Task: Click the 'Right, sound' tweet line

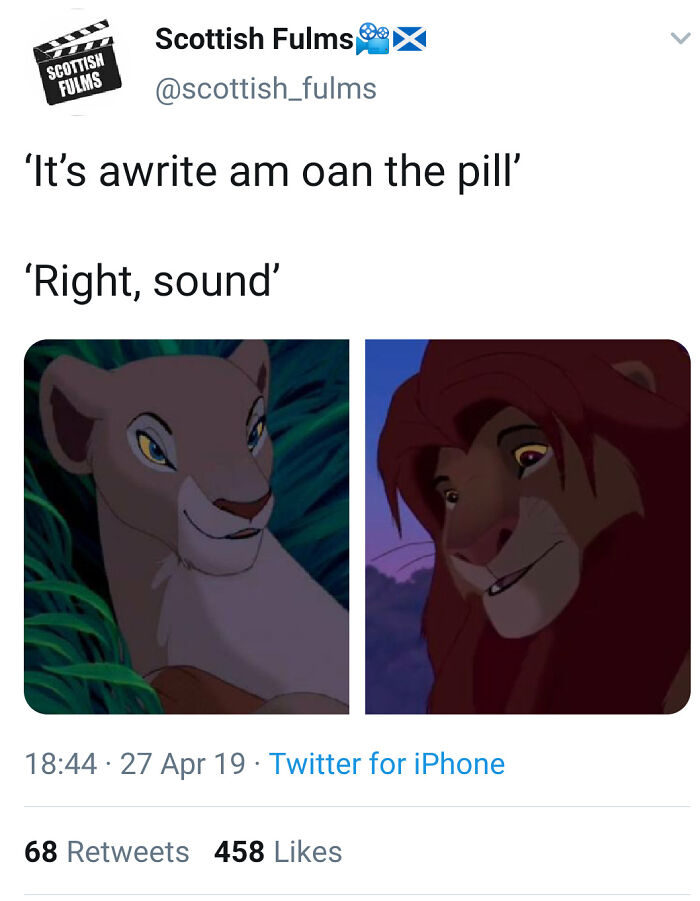Action: [x=152, y=281]
